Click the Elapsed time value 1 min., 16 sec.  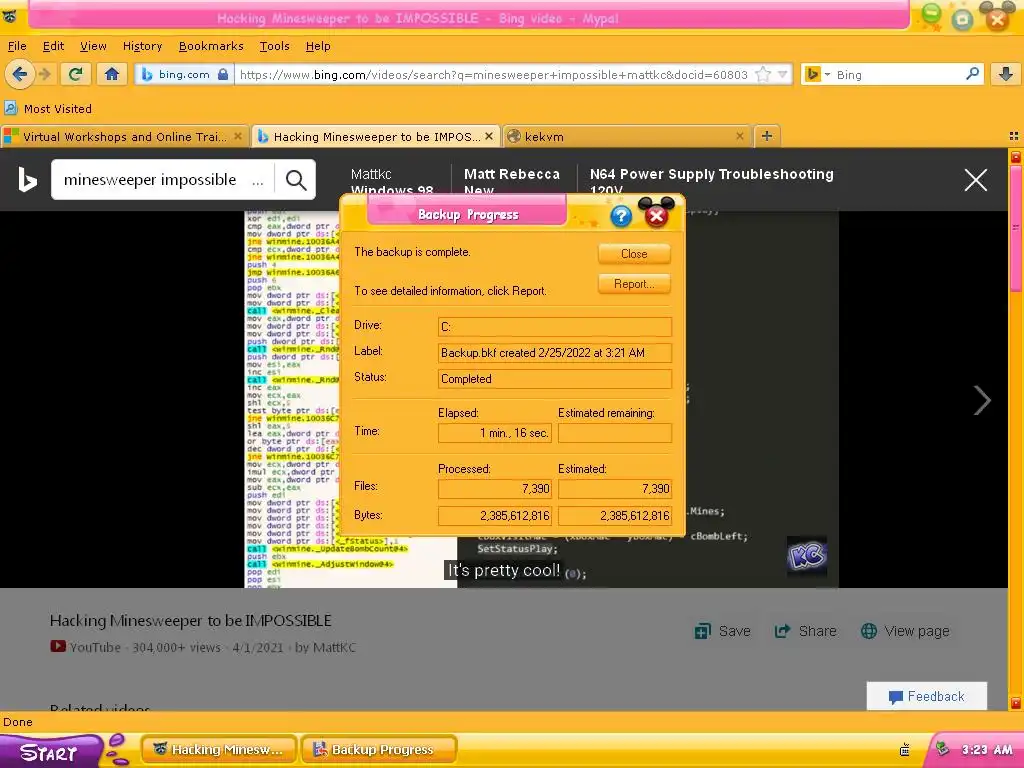pyautogui.click(x=495, y=433)
